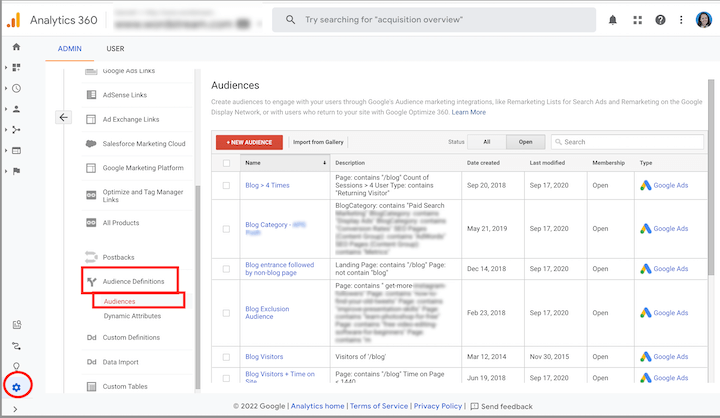Screen dimensions: 720x418
Task: Toggle the select-all checkbox in table header
Action: click(x=226, y=163)
